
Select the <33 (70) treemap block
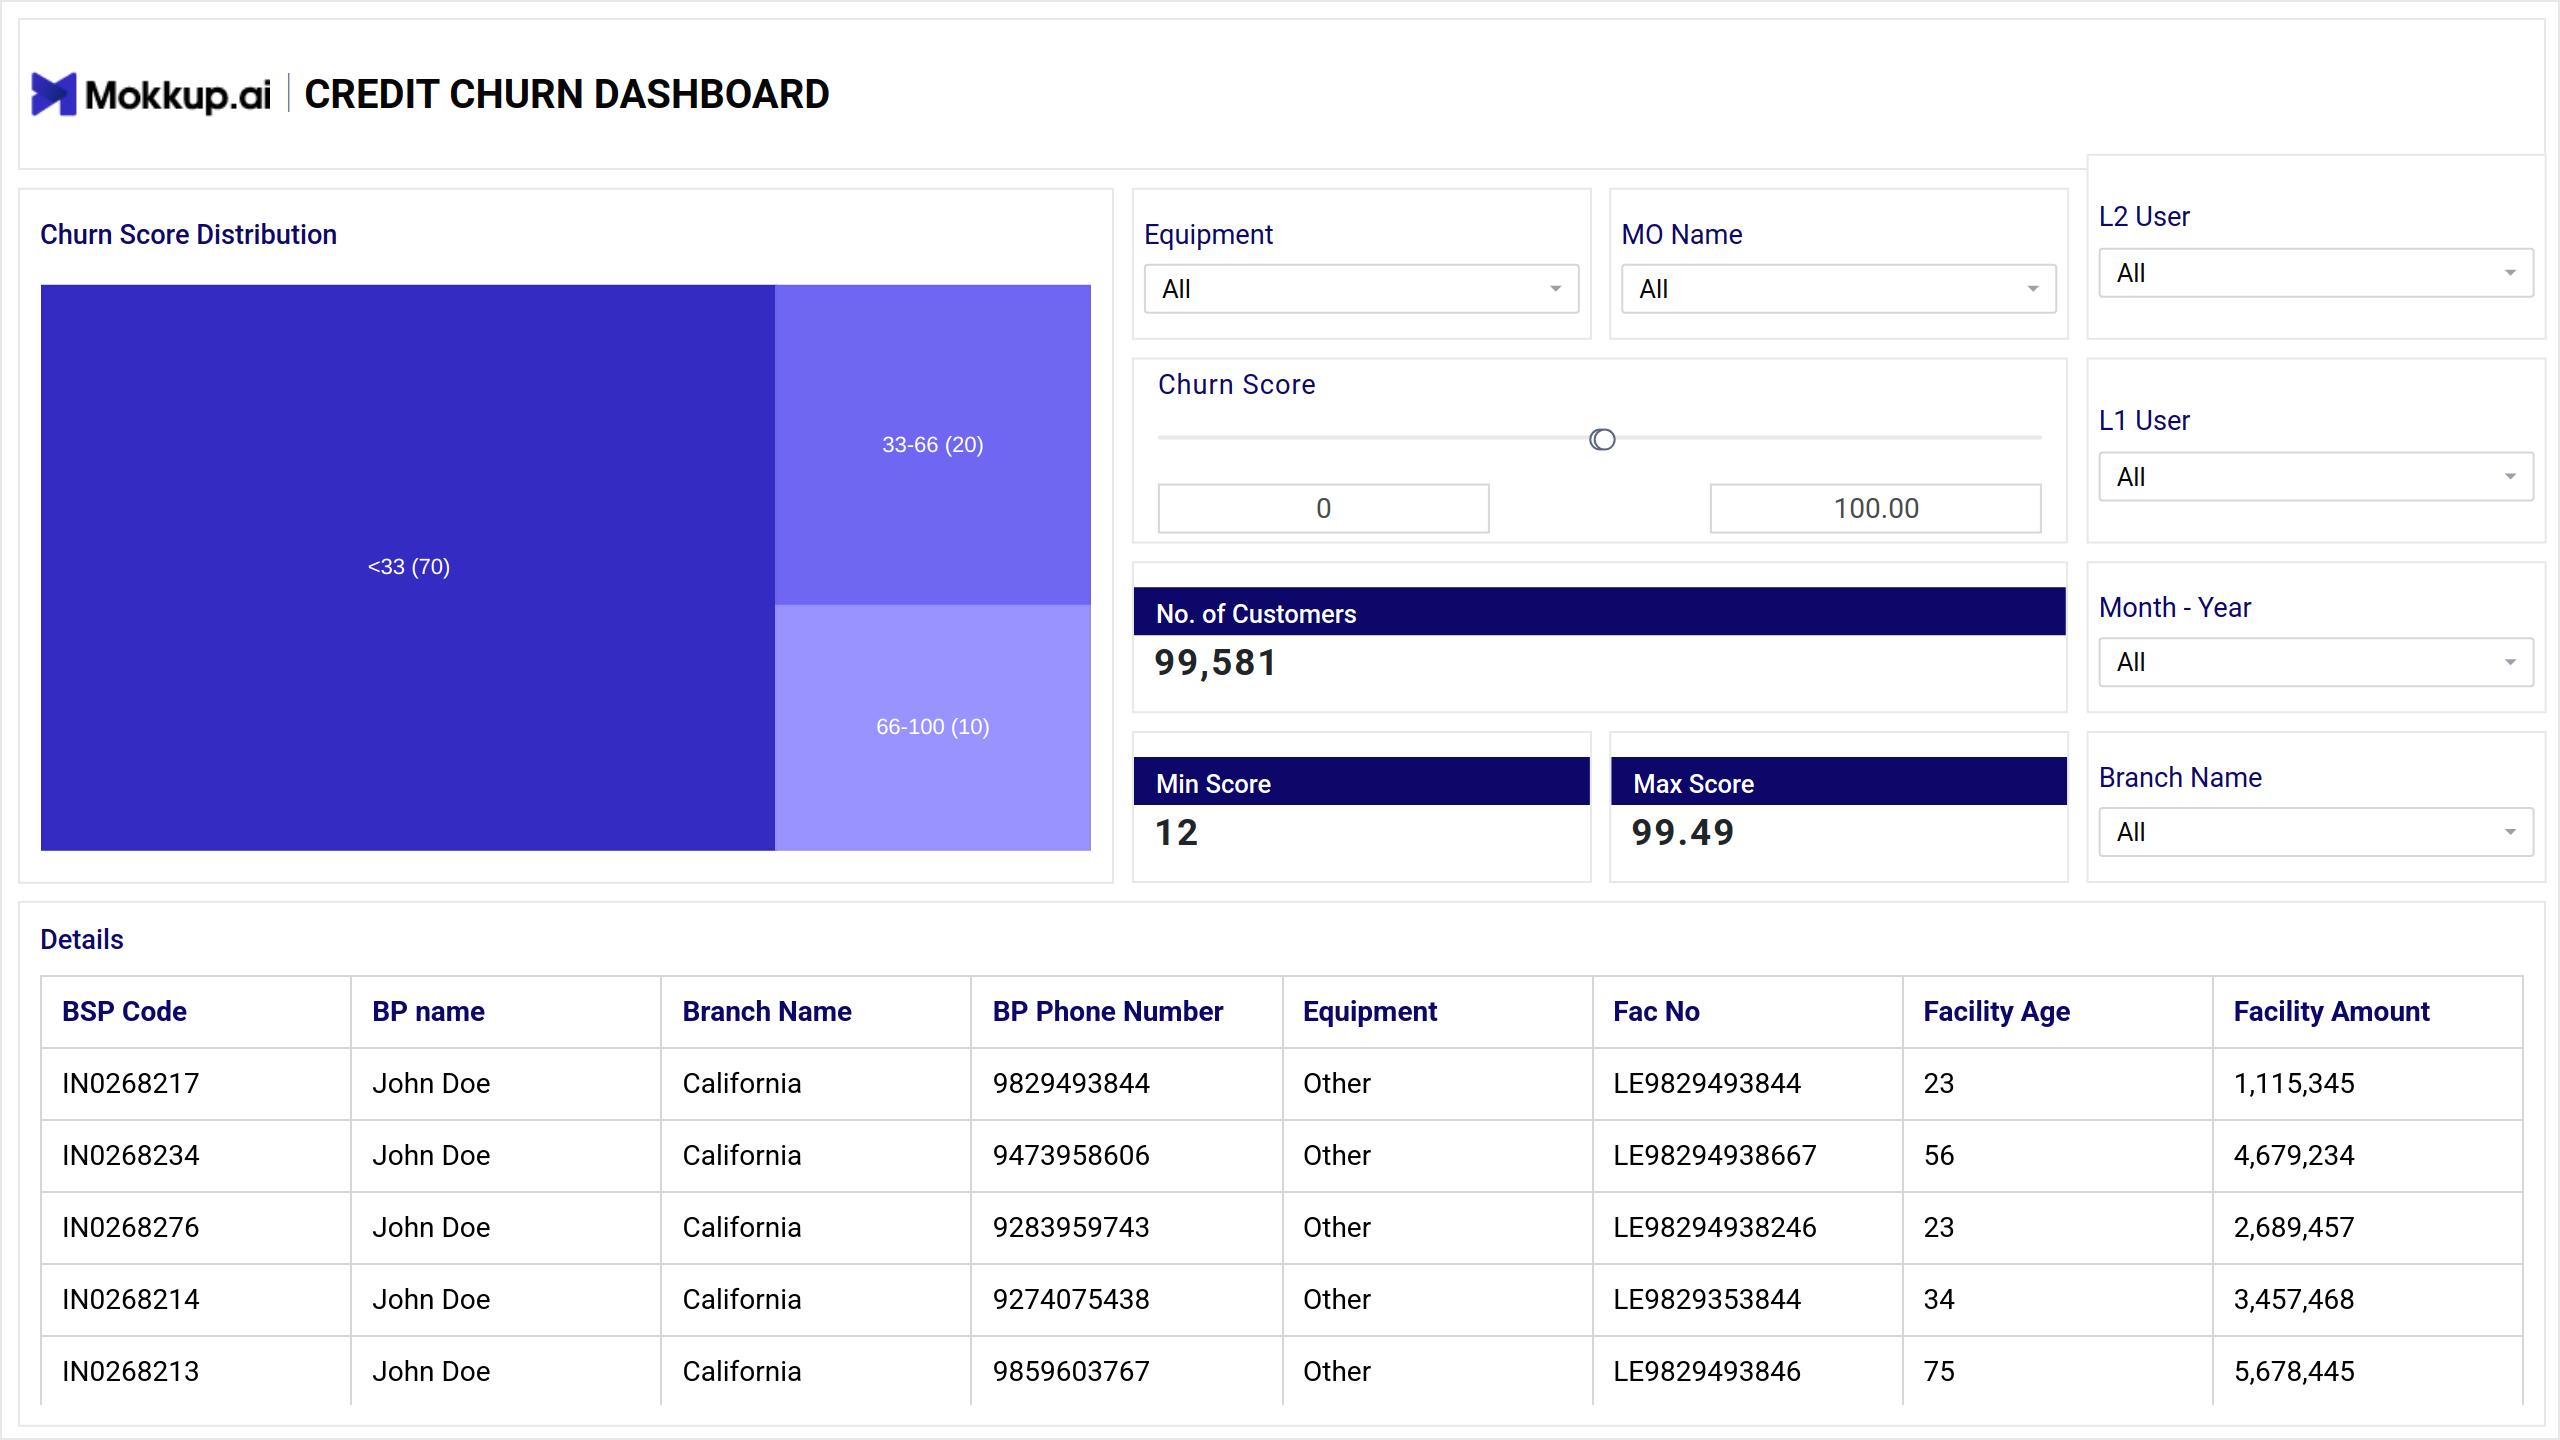[x=408, y=567]
